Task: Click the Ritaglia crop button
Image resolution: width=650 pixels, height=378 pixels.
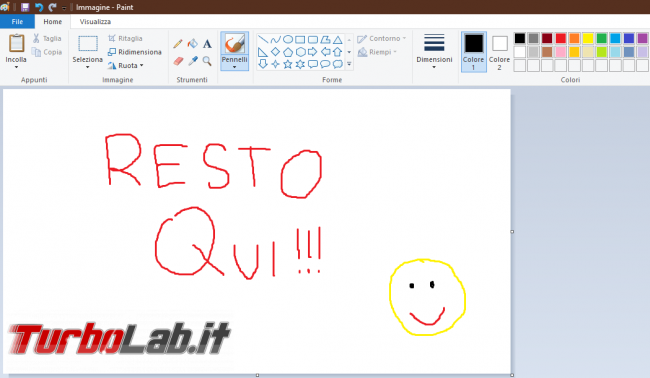Action: (125, 39)
